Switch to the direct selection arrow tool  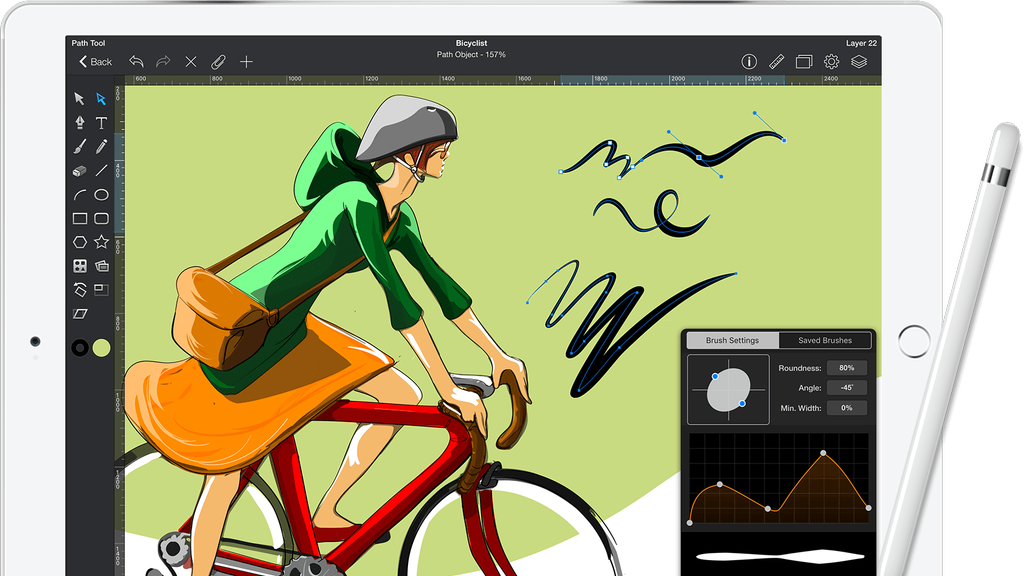point(103,98)
